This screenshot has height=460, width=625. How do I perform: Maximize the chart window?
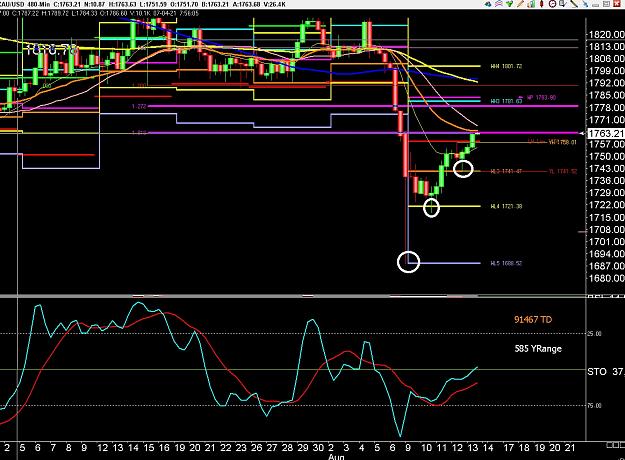[606, 4]
